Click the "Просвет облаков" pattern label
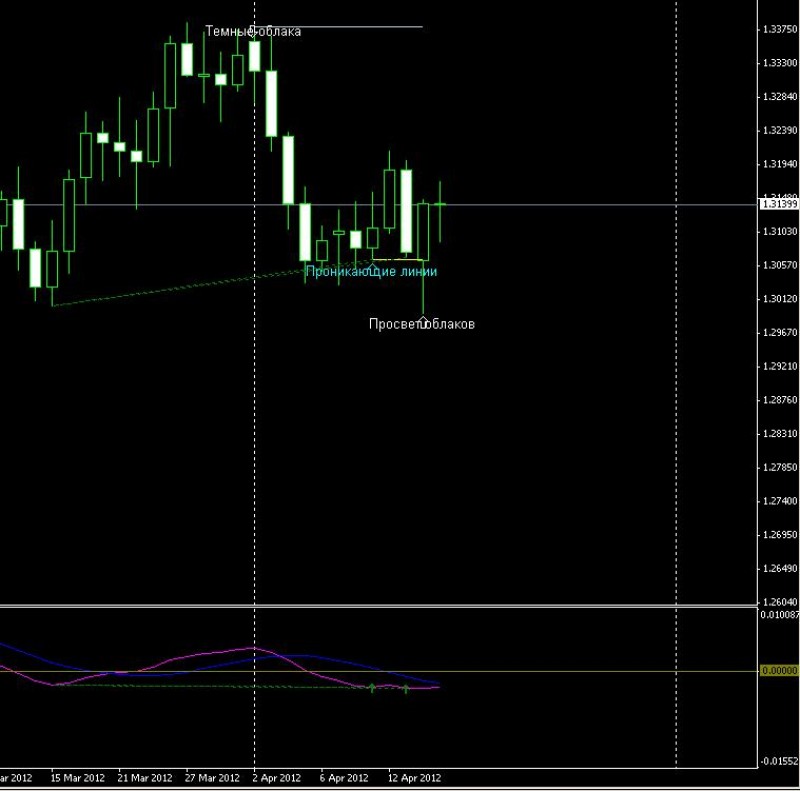 coord(421,324)
